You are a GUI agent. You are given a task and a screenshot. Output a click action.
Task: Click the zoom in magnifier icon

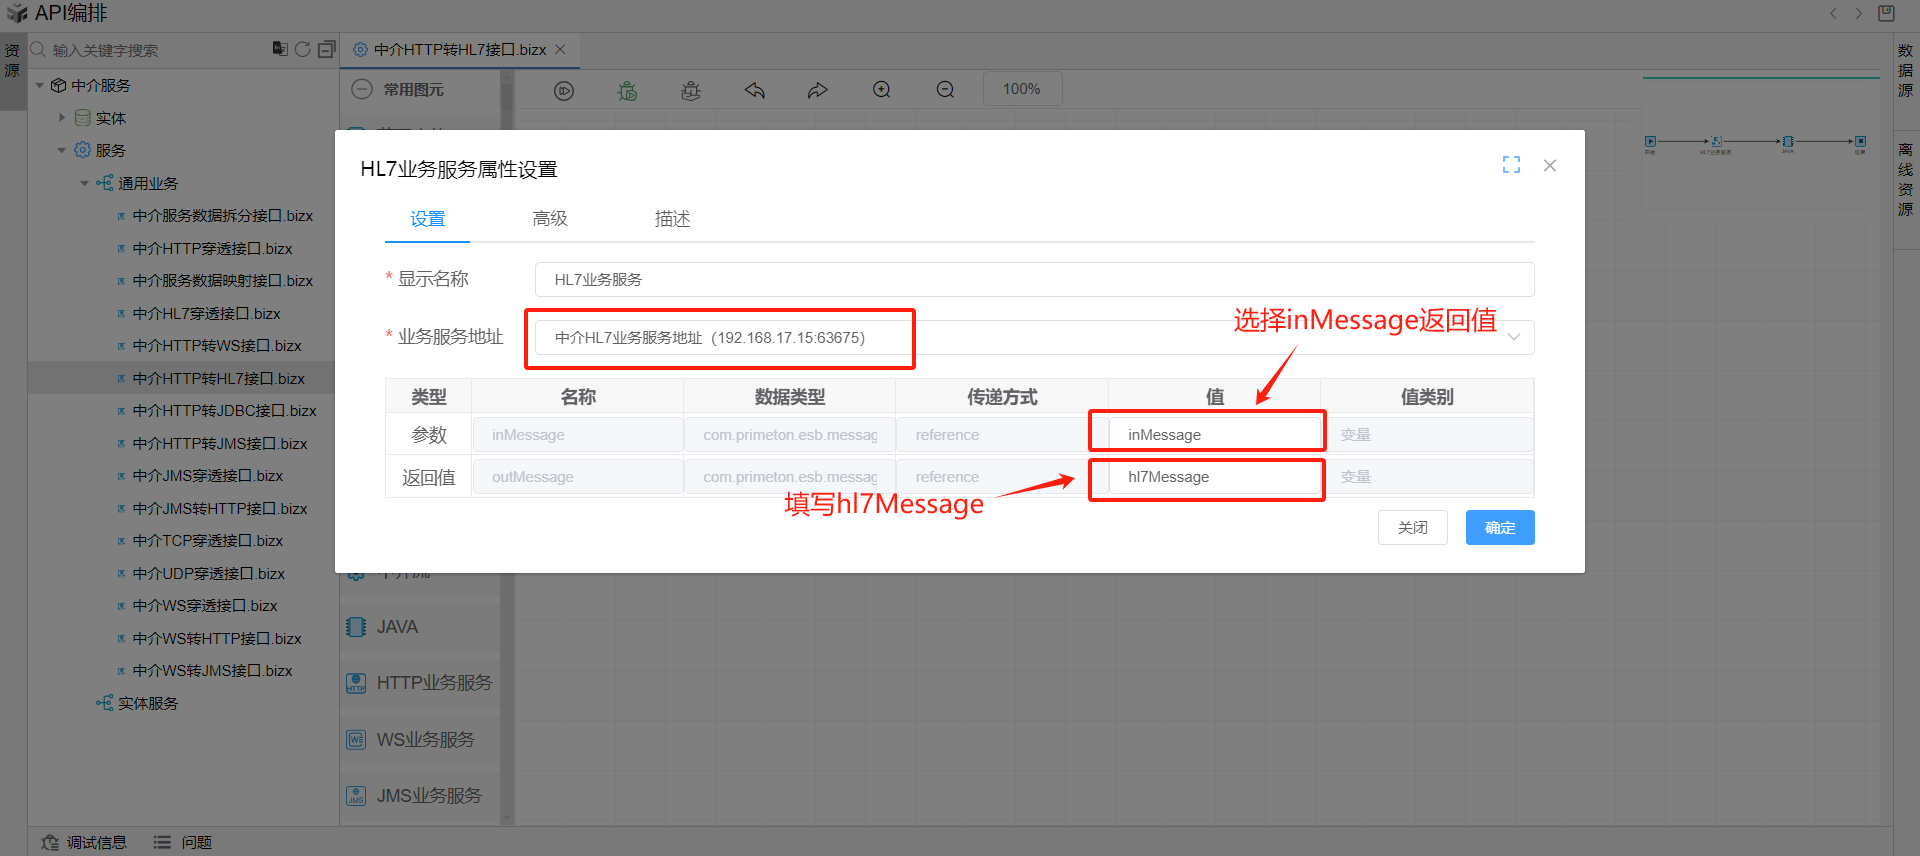tap(881, 90)
